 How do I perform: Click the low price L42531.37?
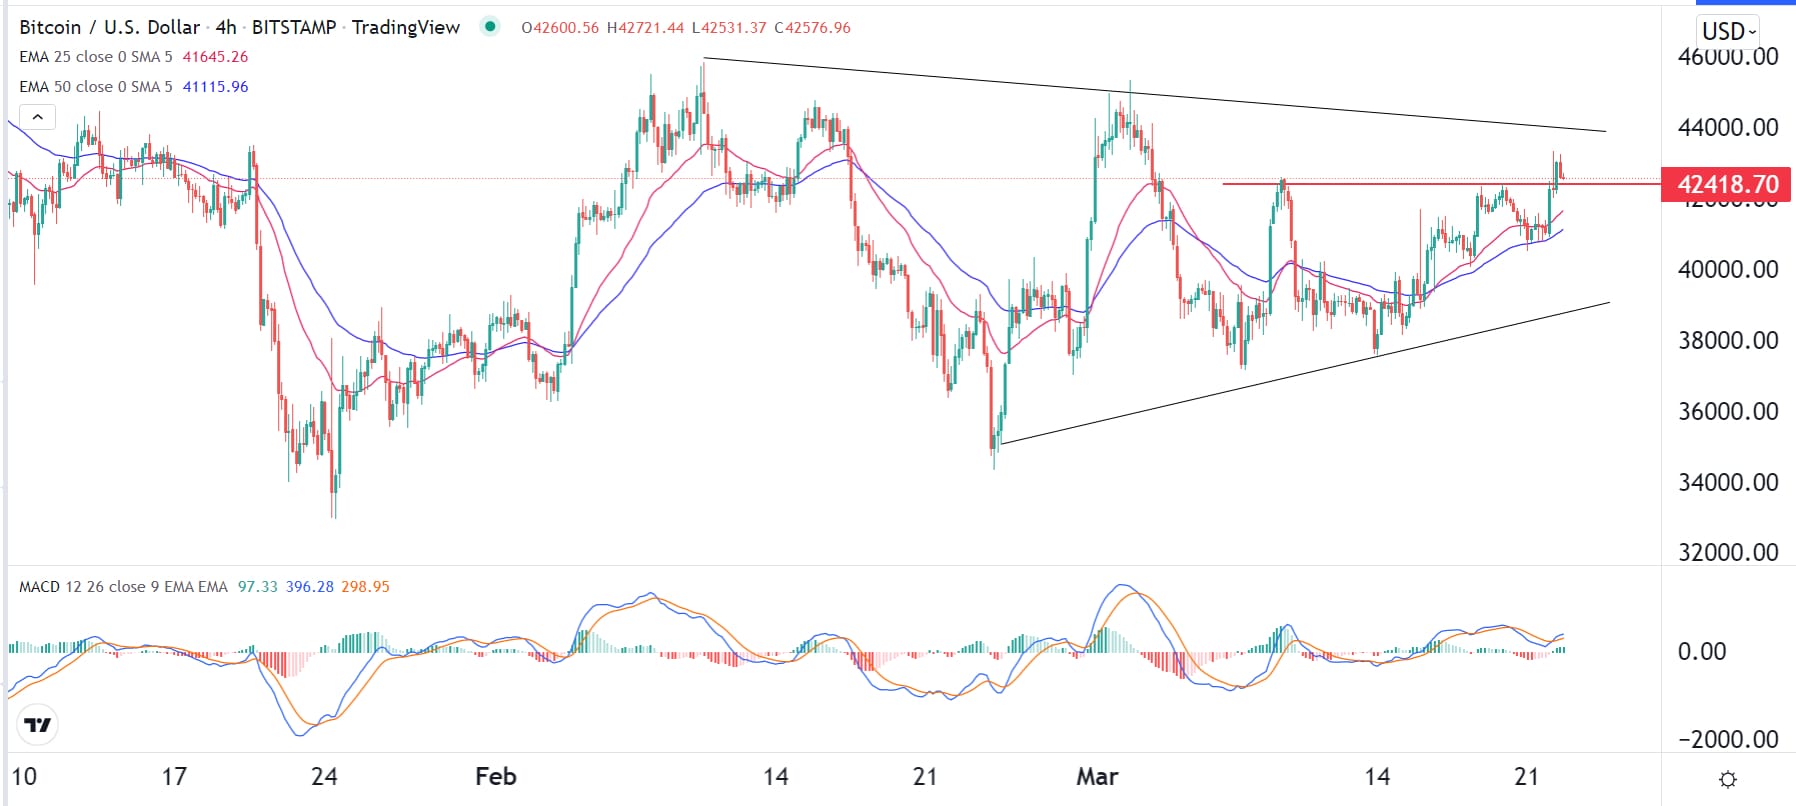[729, 28]
